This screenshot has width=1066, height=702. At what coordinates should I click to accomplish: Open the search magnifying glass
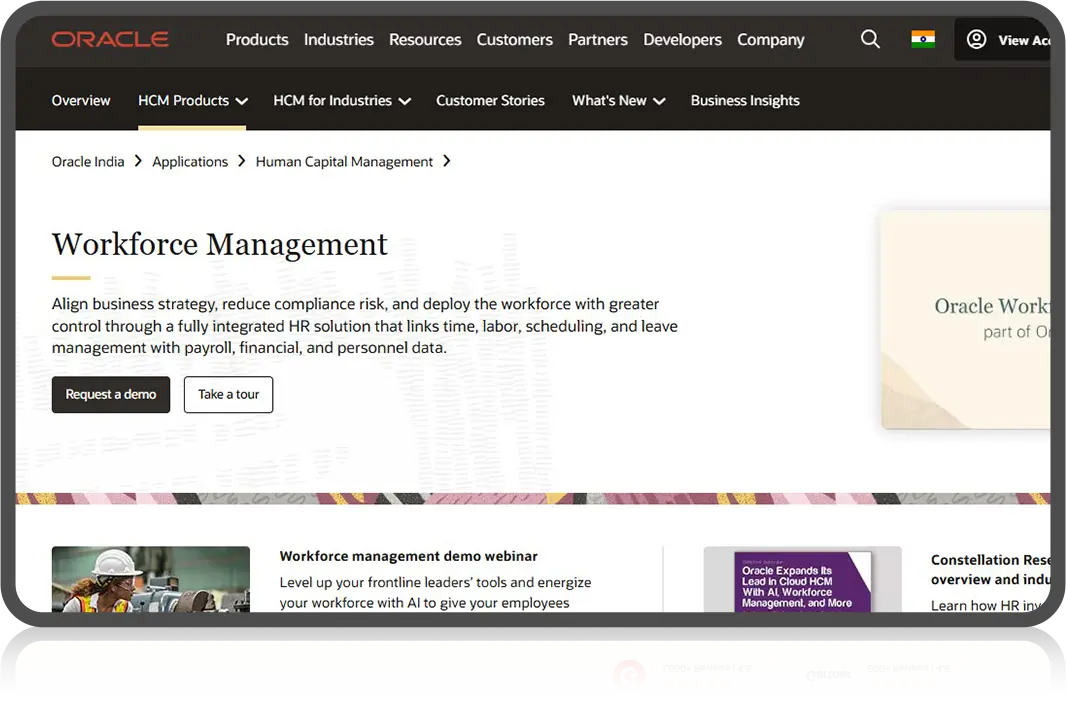click(x=869, y=39)
